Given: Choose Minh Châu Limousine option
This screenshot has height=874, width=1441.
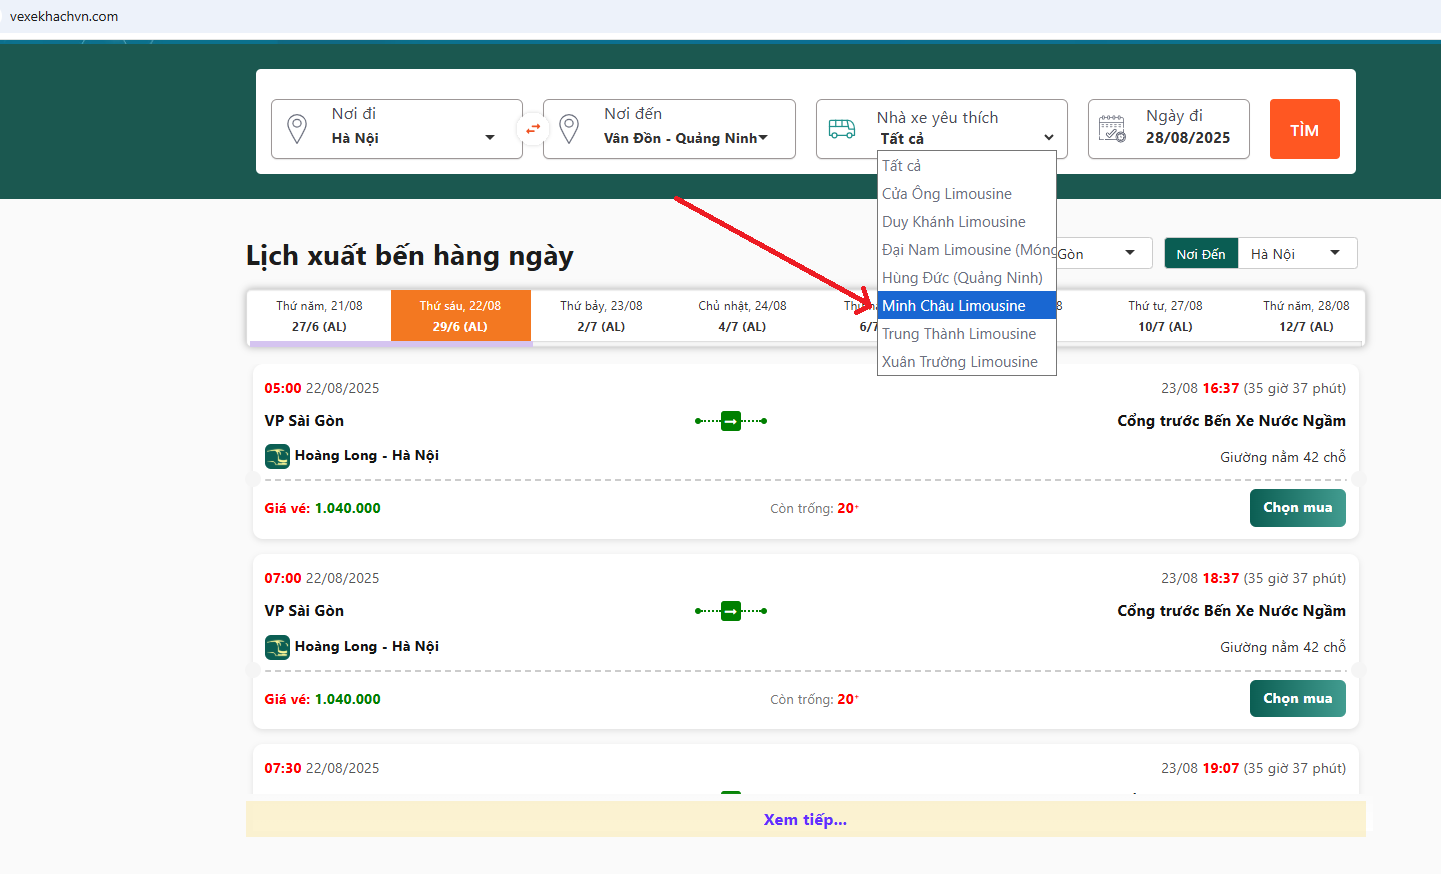Looking at the screenshot, I should (x=967, y=306).
